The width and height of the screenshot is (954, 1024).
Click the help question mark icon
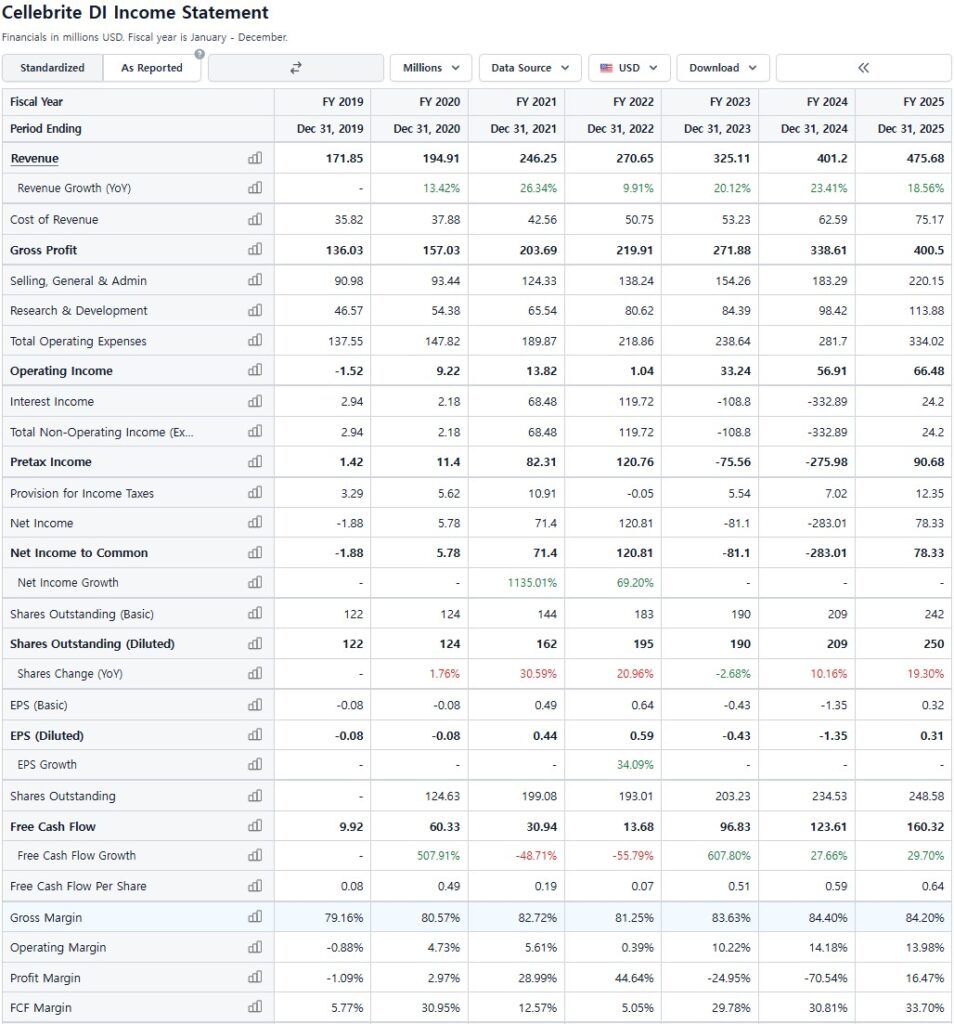coord(199,54)
